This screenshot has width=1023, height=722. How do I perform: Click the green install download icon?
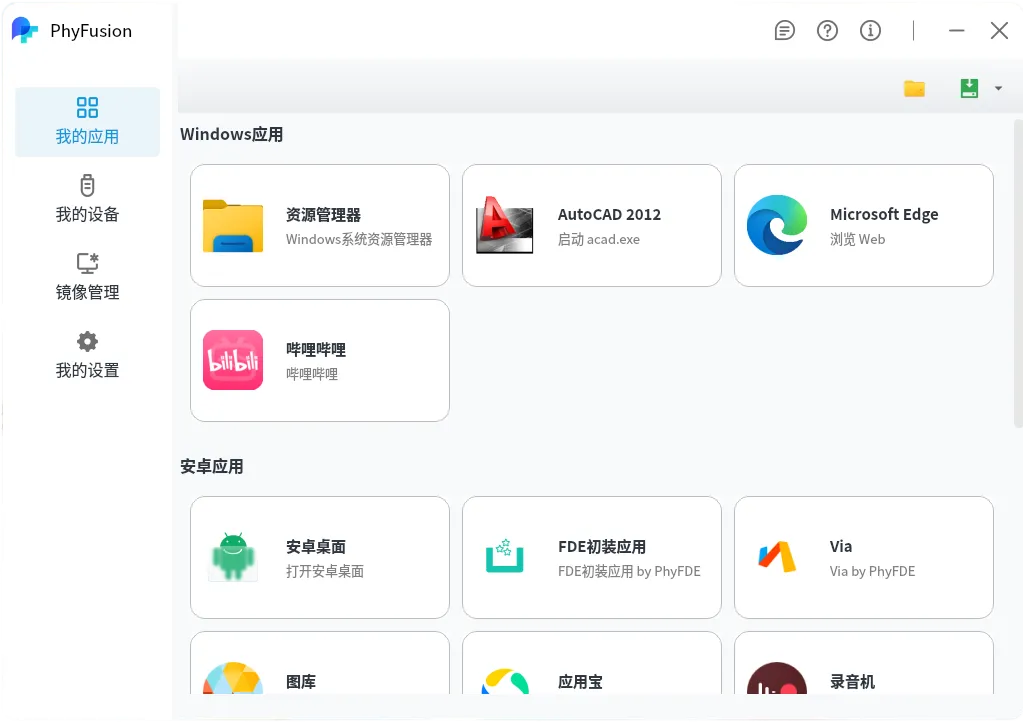[x=970, y=88]
